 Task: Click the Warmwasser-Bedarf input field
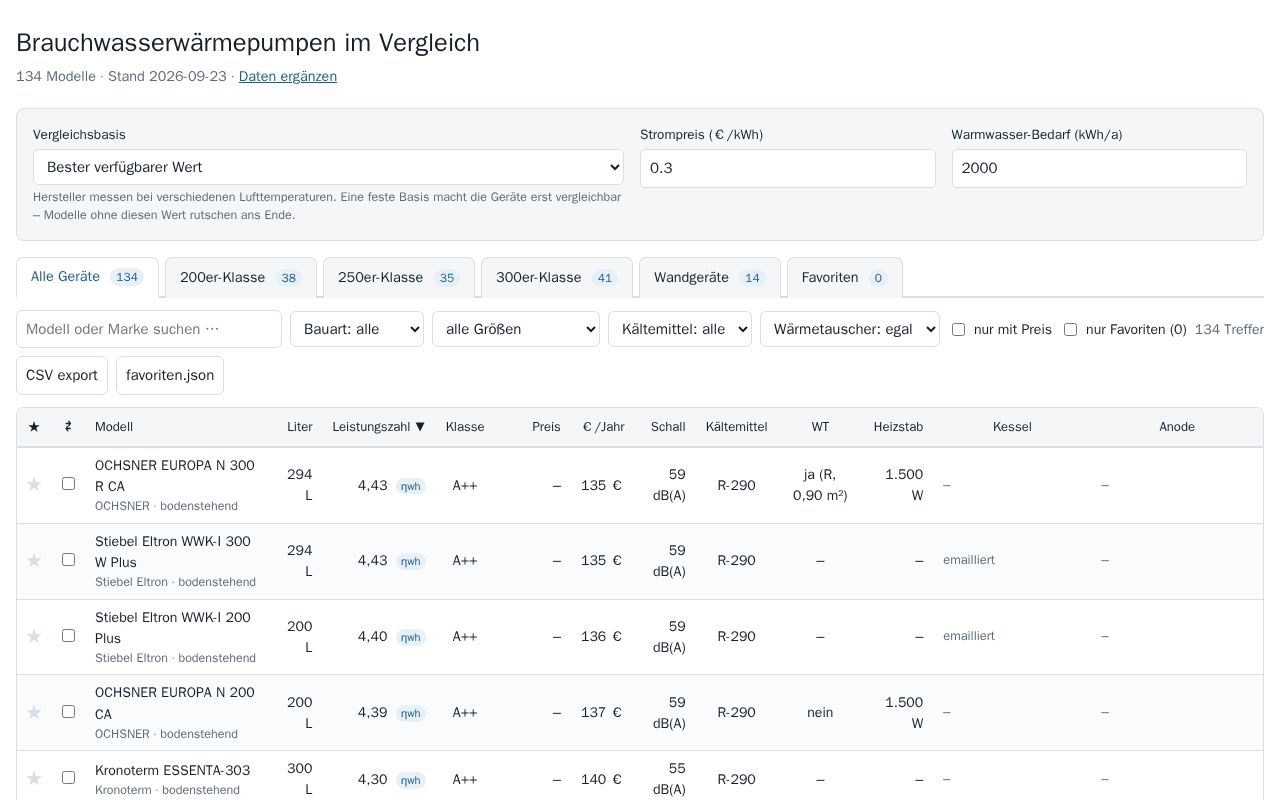coord(1099,168)
